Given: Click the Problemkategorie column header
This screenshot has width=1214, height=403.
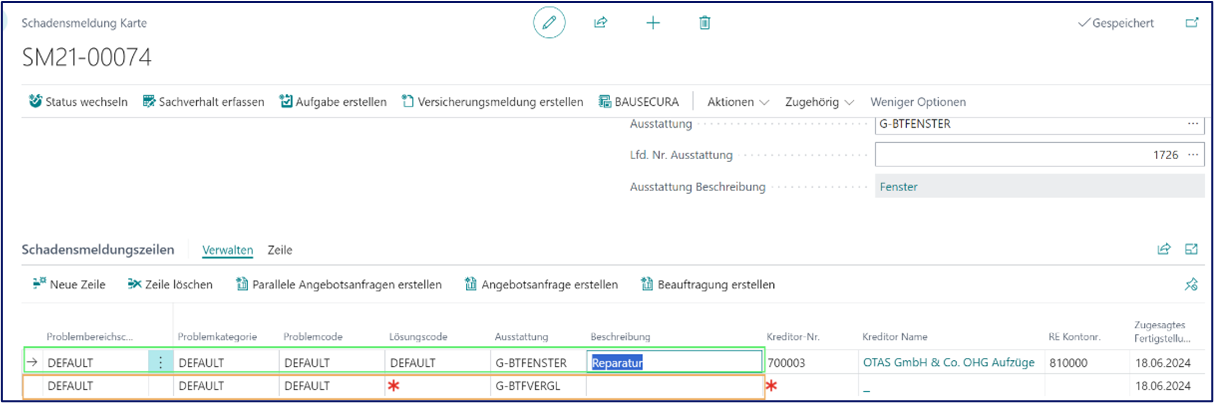Looking at the screenshot, I should pos(219,338).
